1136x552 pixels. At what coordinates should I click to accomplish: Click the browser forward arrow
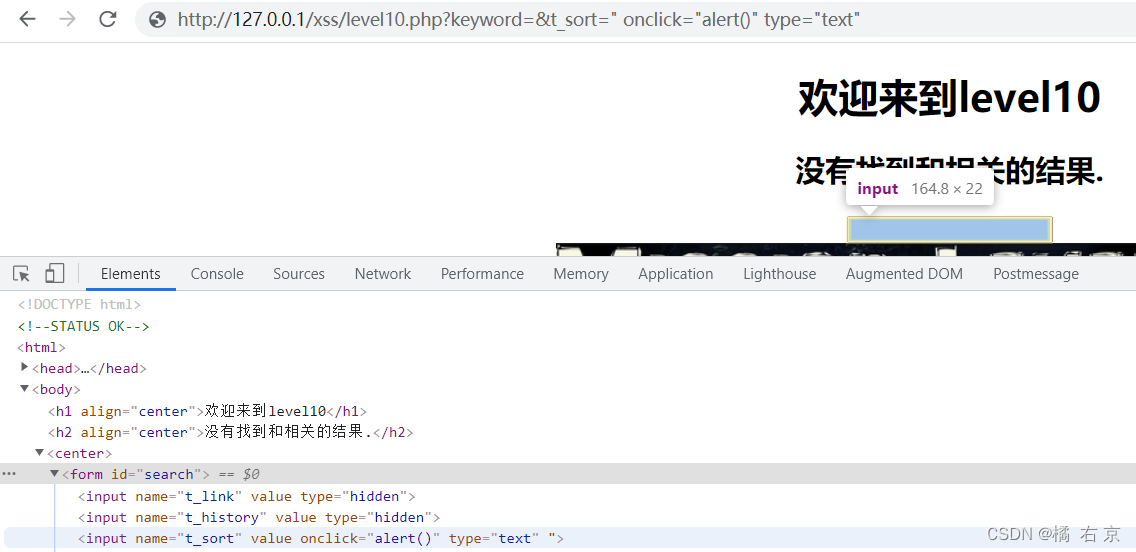click(67, 20)
